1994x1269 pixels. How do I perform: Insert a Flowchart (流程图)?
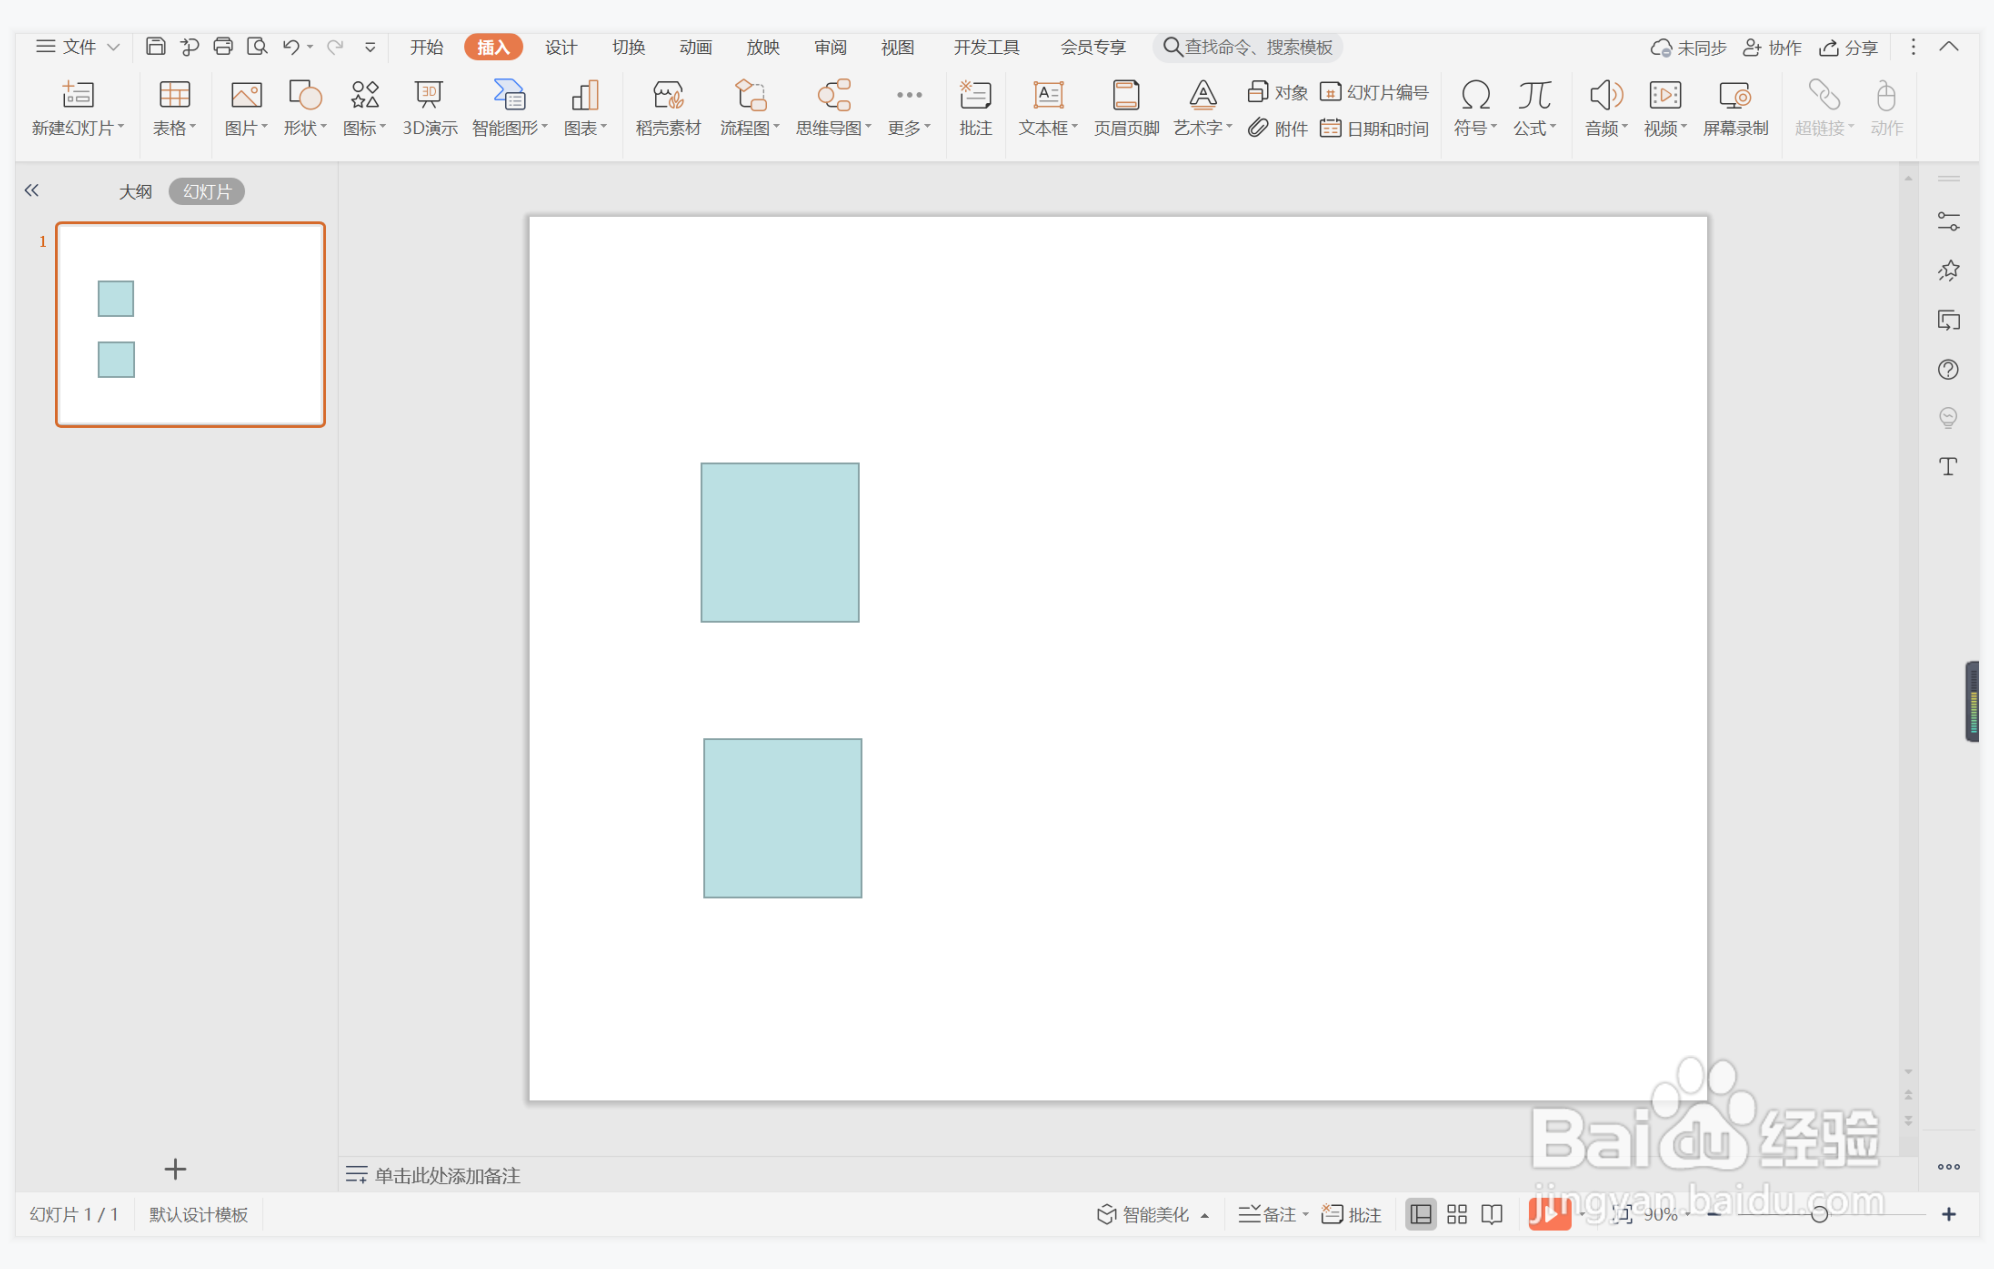(750, 108)
